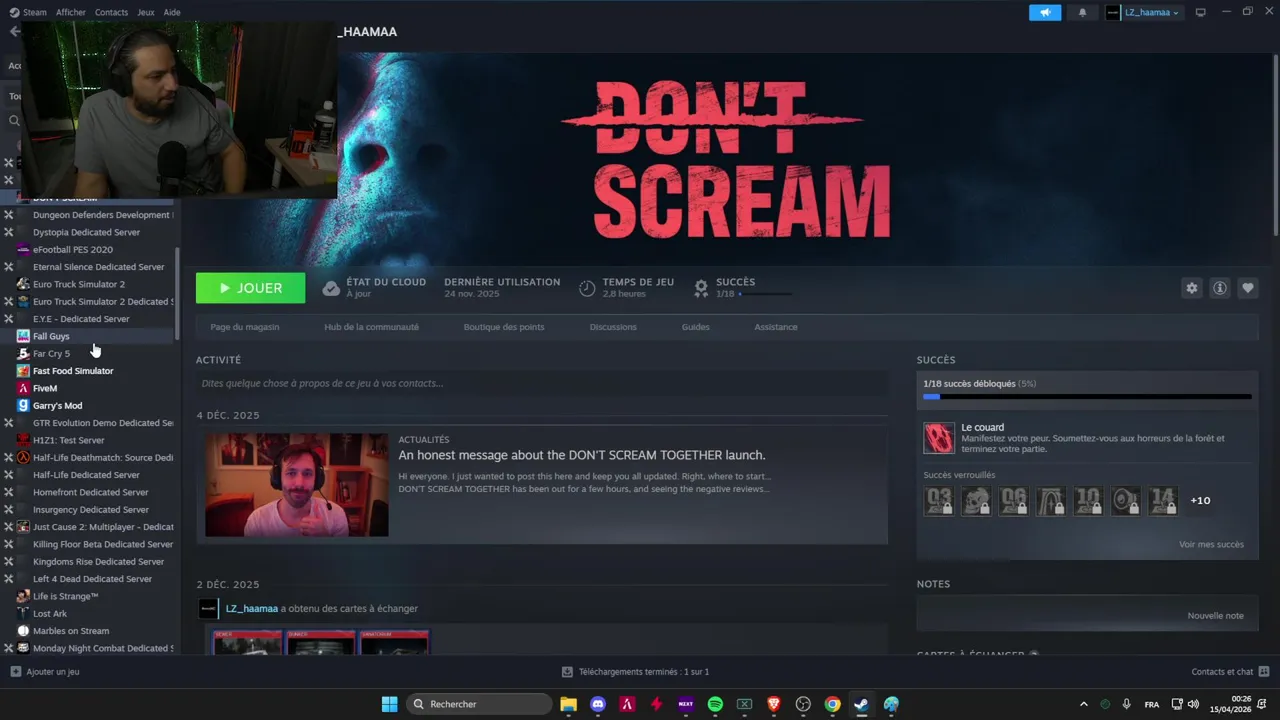Open Guides tab
The image size is (1280, 720).
(696, 327)
